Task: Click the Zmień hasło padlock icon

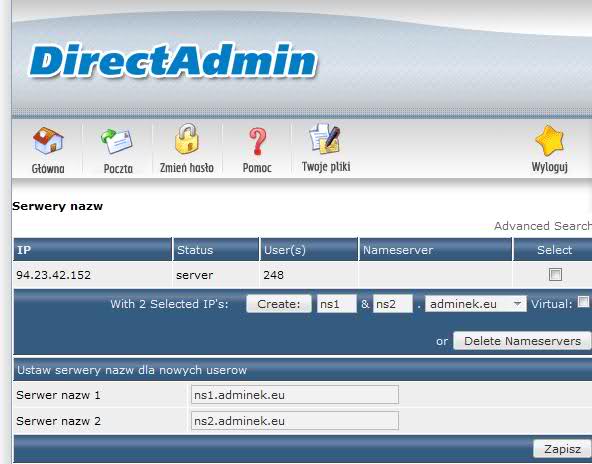Action: click(x=187, y=139)
